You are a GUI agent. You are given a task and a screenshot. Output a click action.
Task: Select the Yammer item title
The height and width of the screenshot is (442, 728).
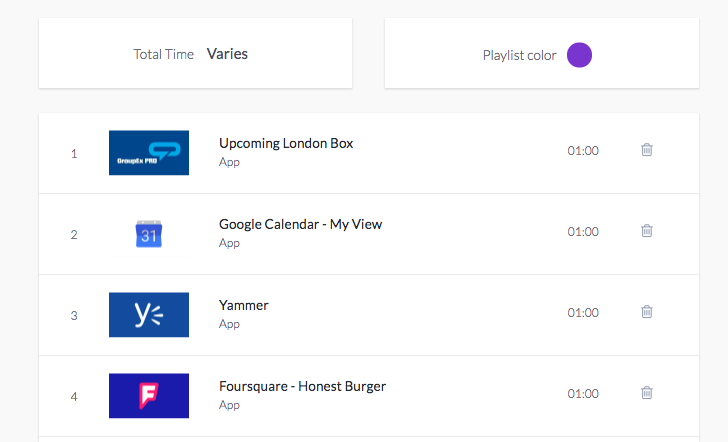click(244, 306)
